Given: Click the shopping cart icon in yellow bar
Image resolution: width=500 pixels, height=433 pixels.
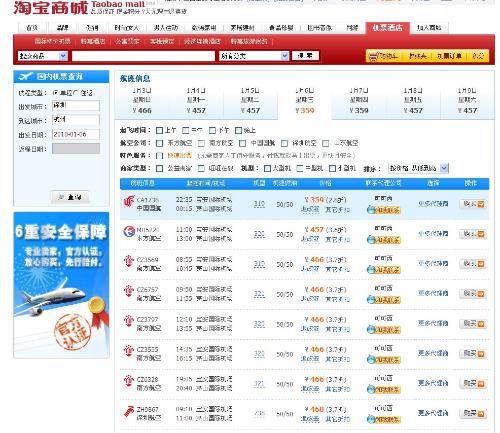Looking at the screenshot, I should click(374, 56).
